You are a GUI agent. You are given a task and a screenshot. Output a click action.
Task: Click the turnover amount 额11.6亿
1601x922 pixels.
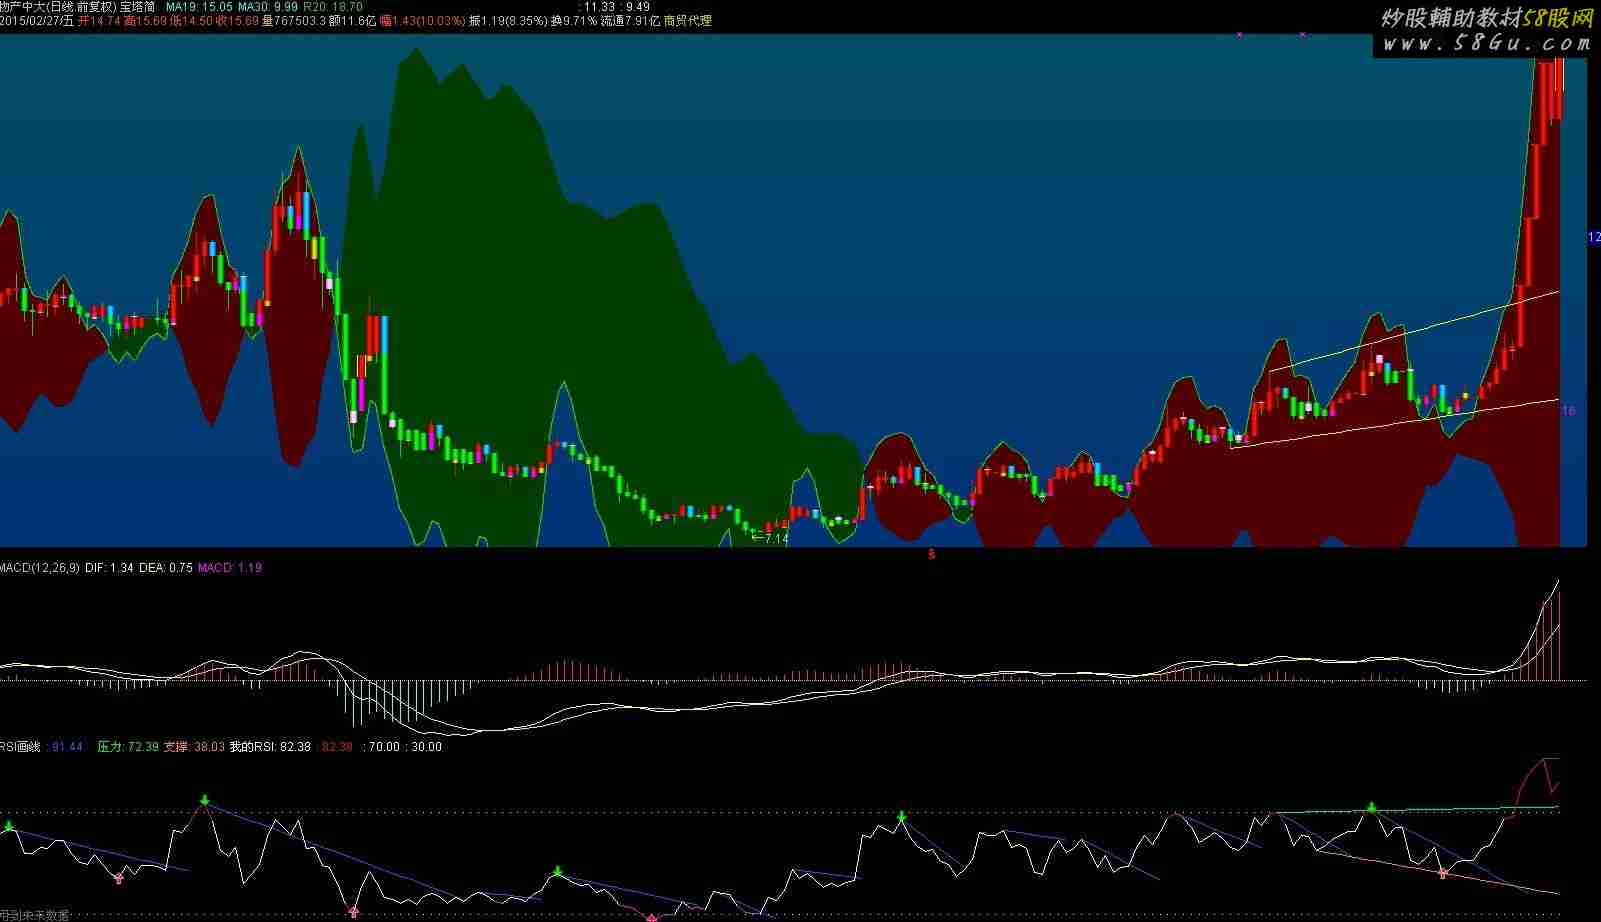(x=353, y=20)
